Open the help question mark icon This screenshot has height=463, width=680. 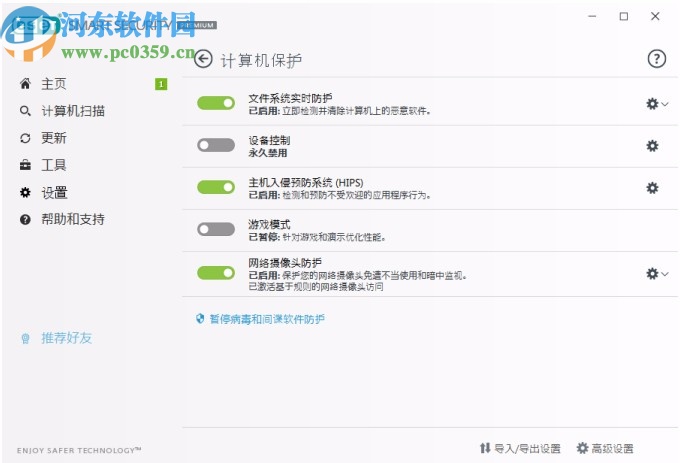coord(657,59)
